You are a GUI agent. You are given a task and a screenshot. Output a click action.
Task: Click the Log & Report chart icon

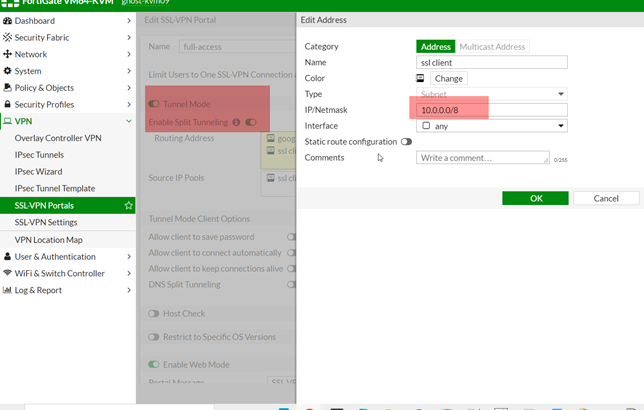[x=8, y=290]
